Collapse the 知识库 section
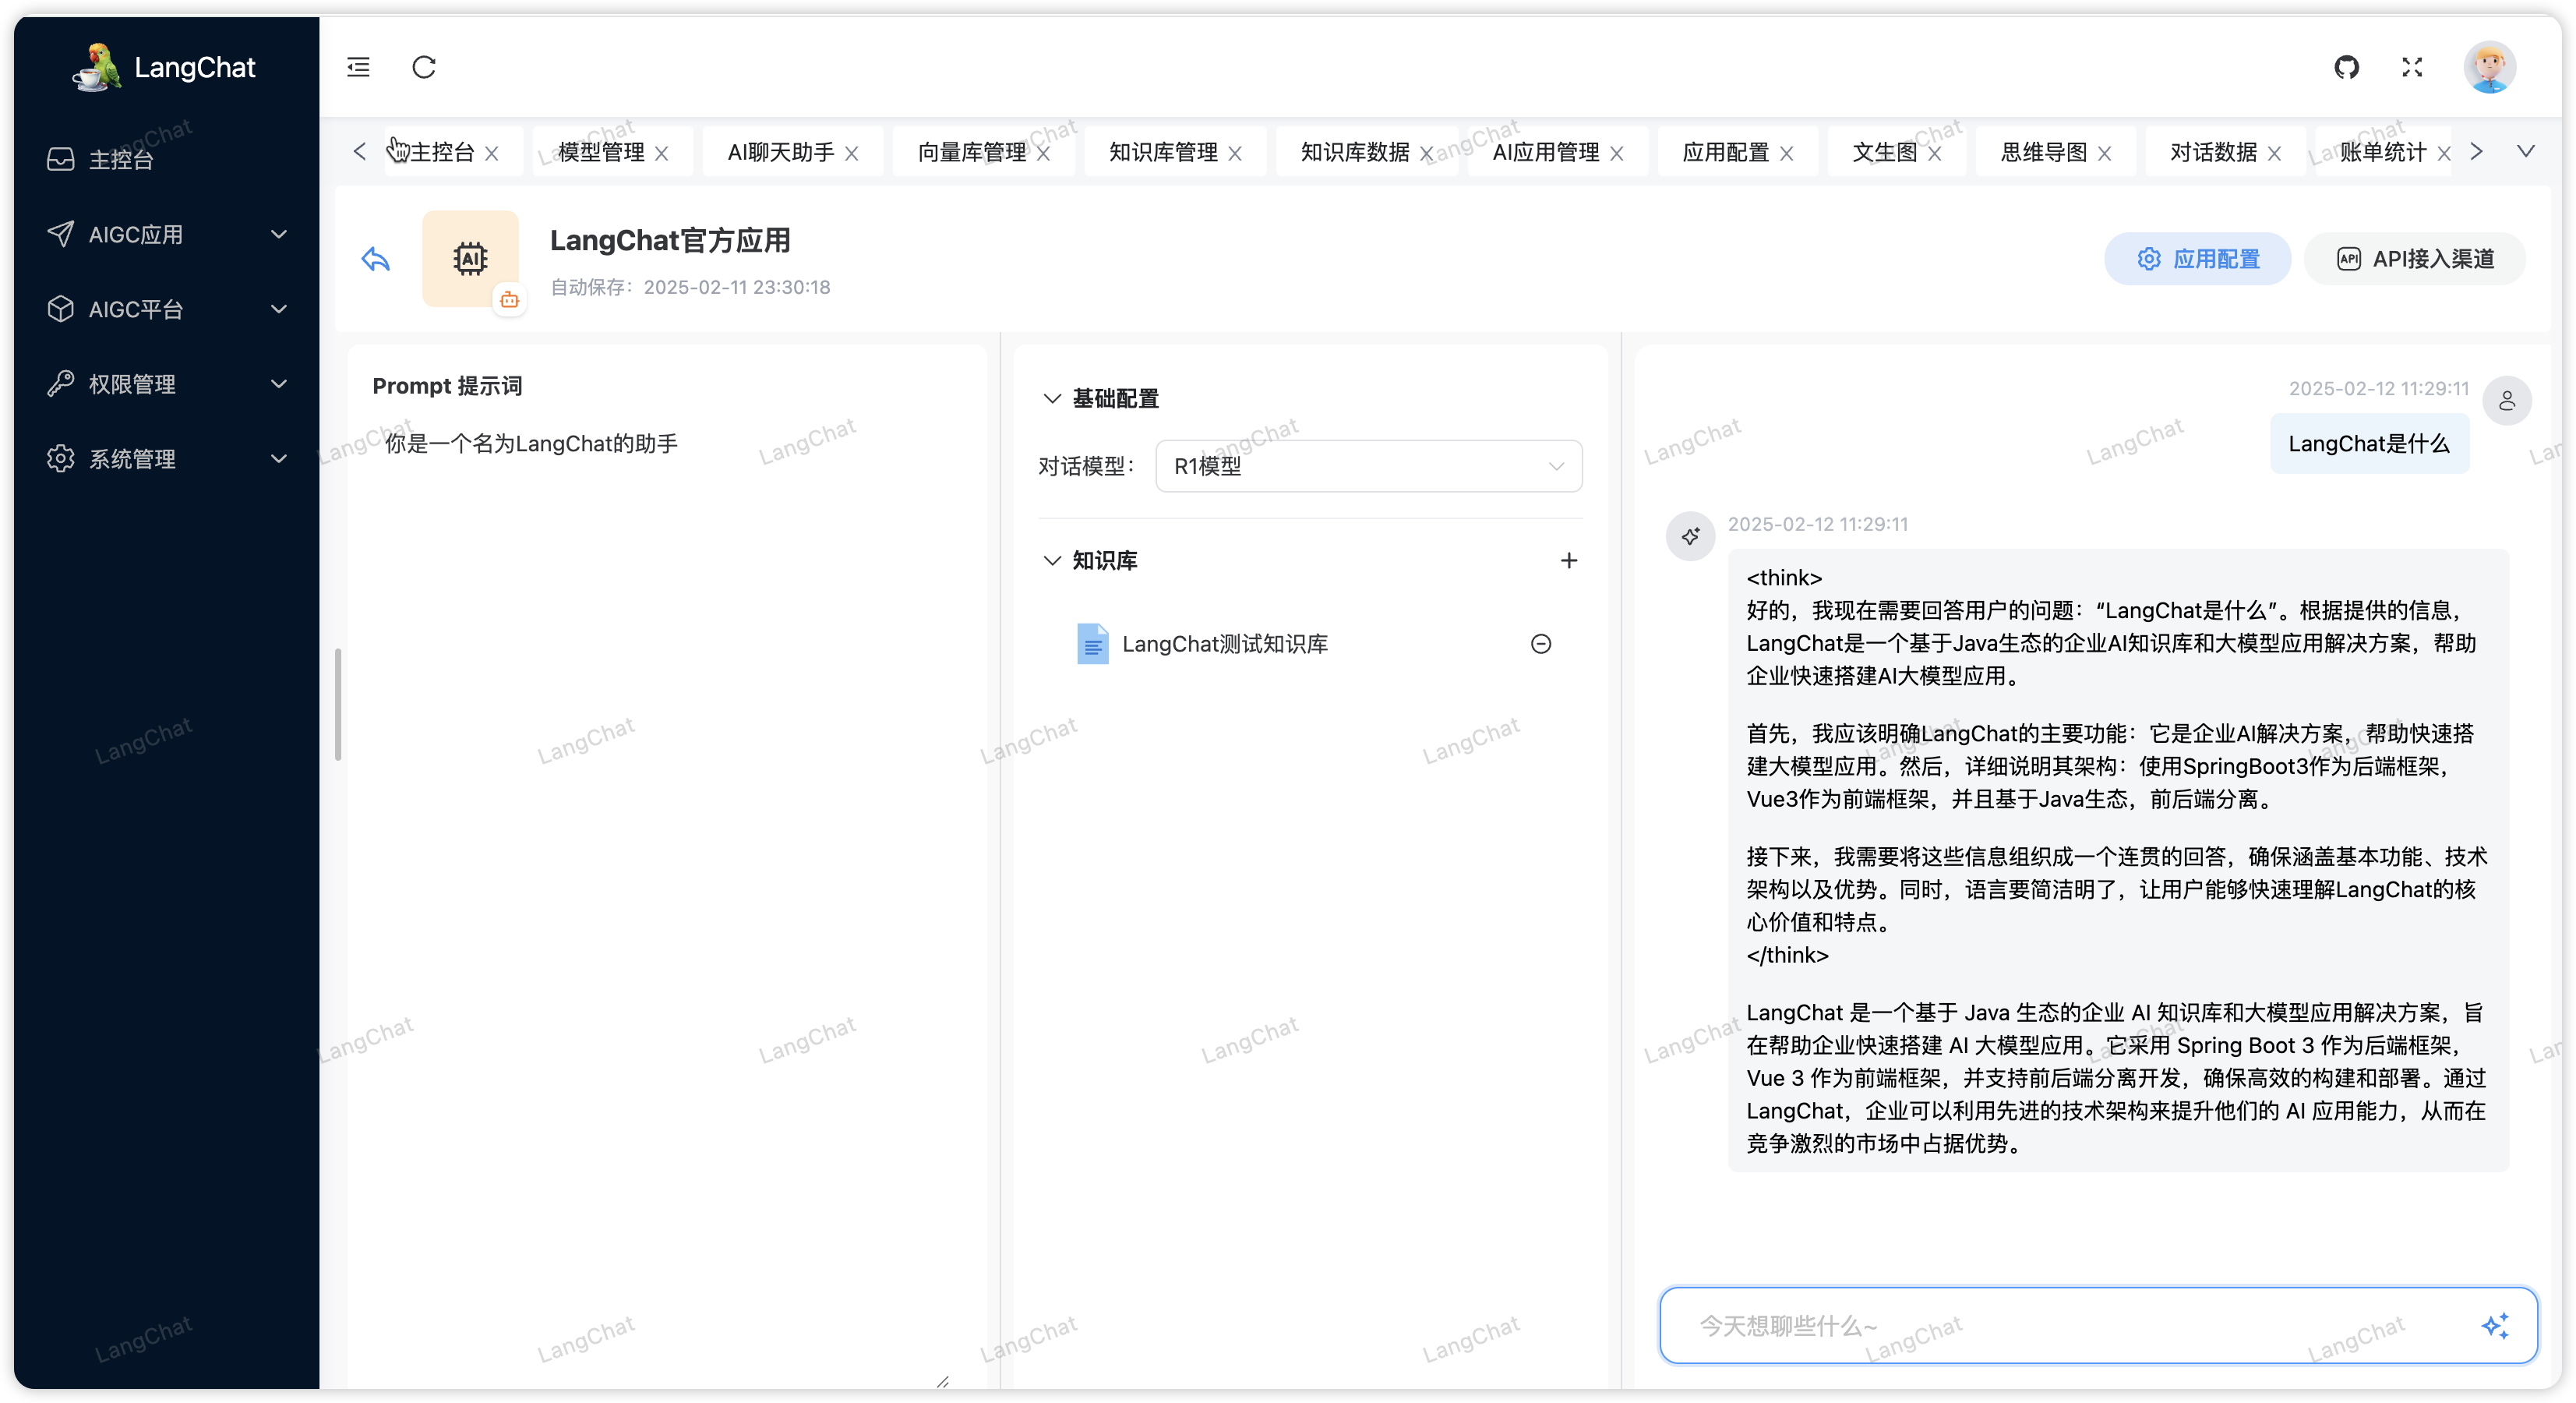Viewport: 2576px width, 1403px height. tap(1052, 561)
